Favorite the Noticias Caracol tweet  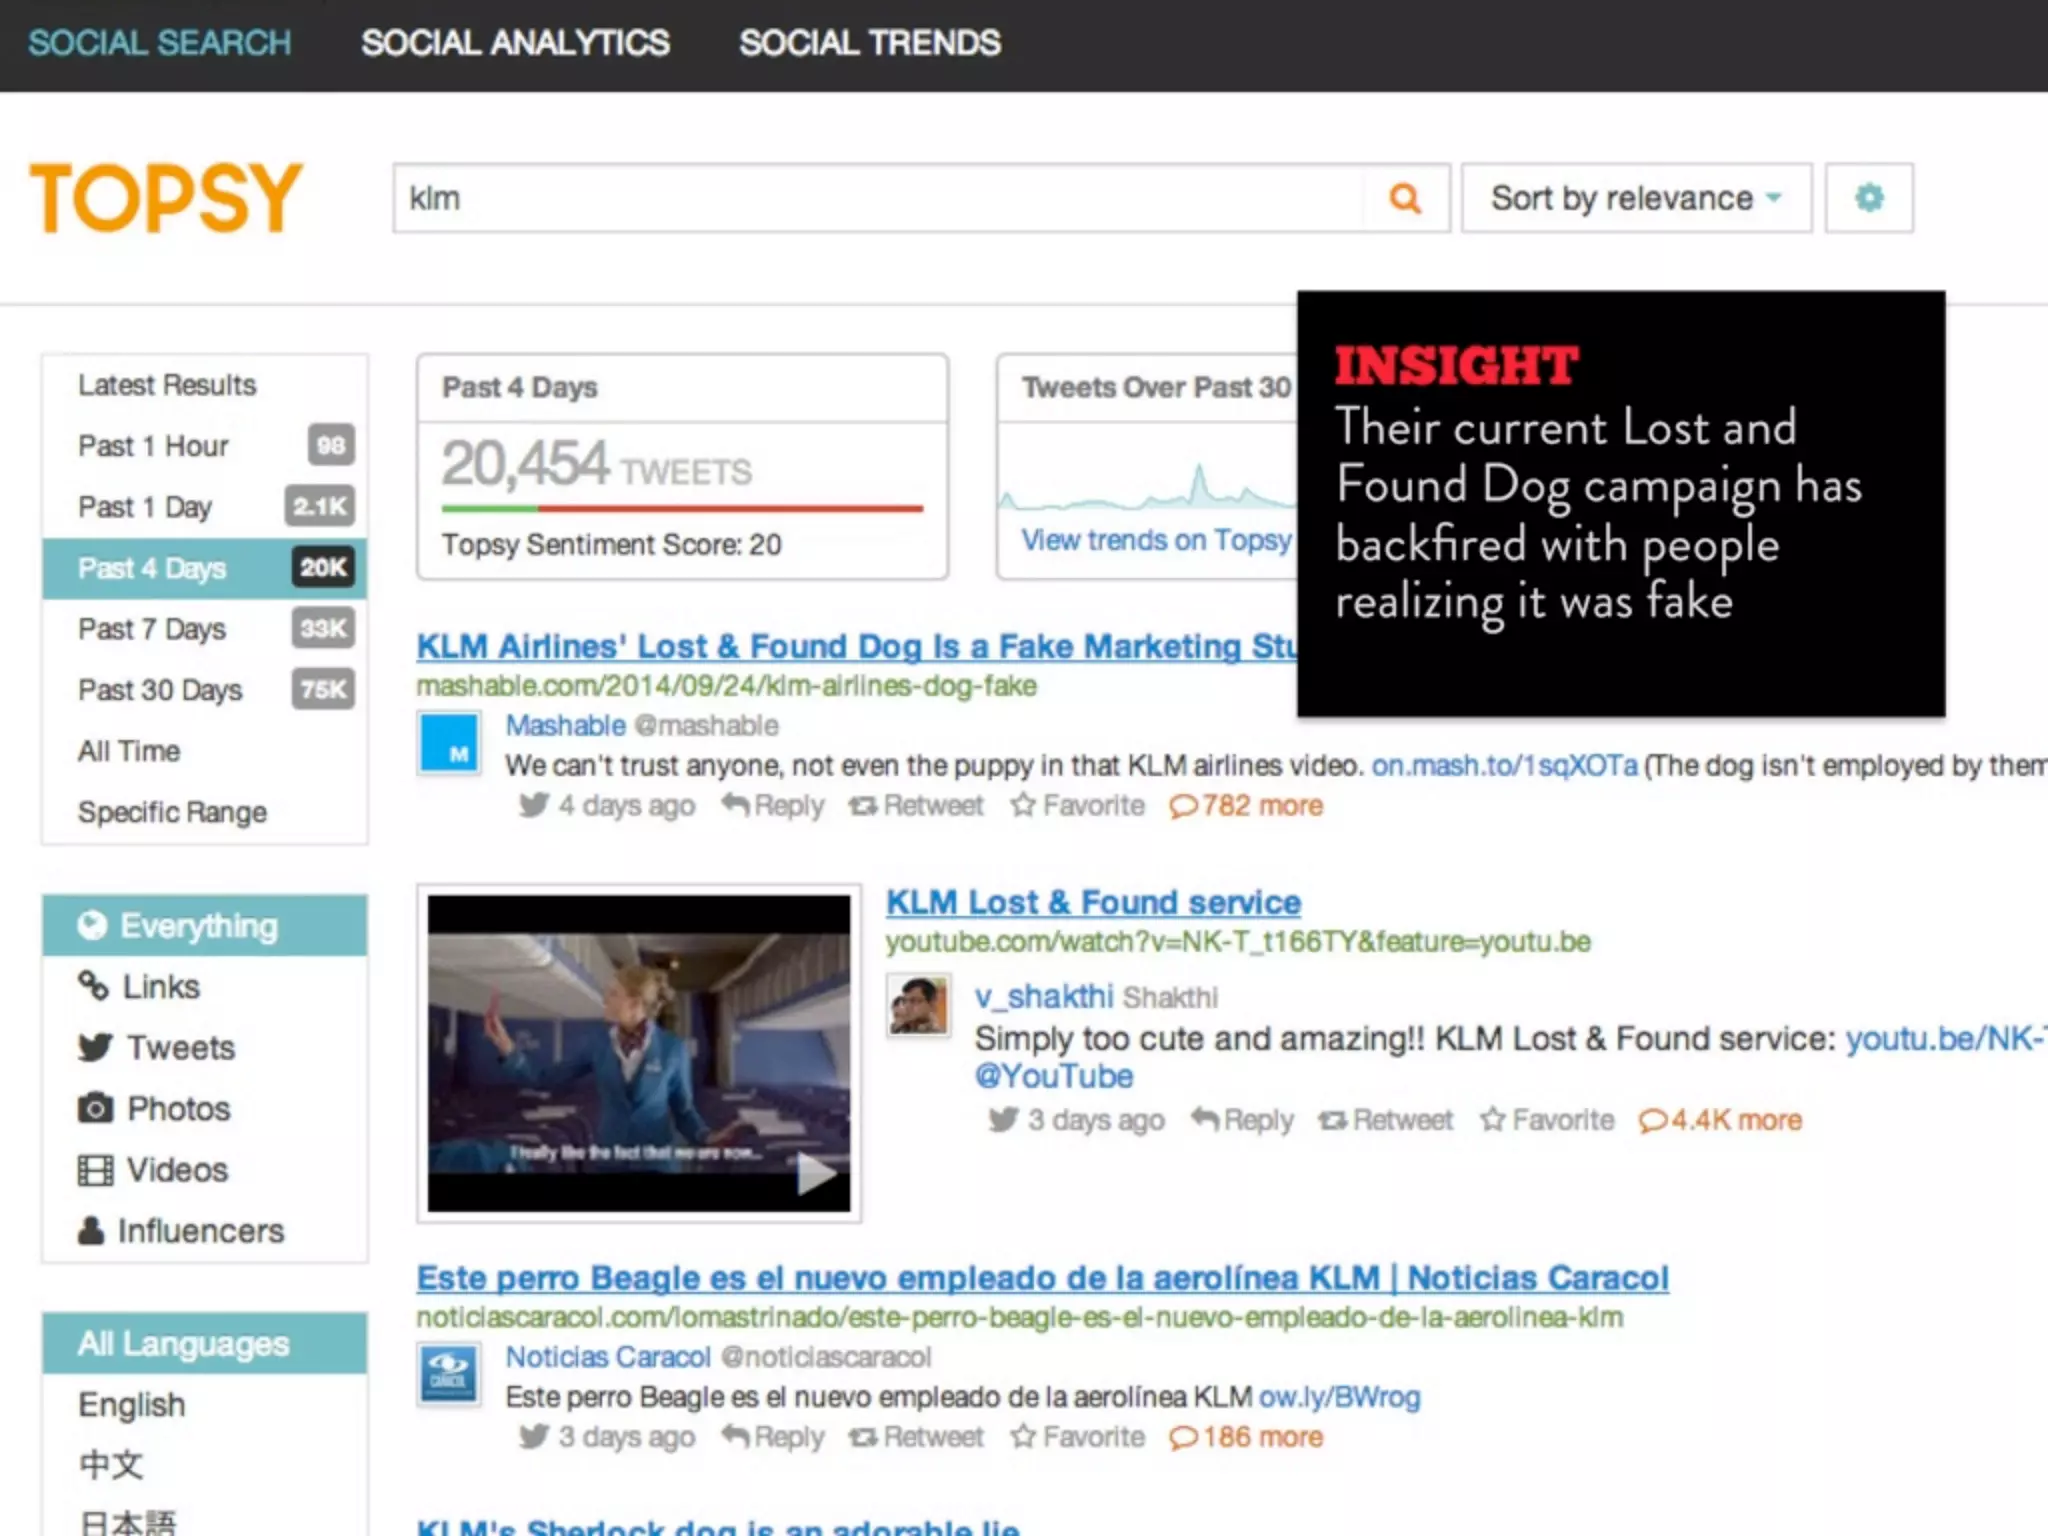[x=1077, y=1437]
